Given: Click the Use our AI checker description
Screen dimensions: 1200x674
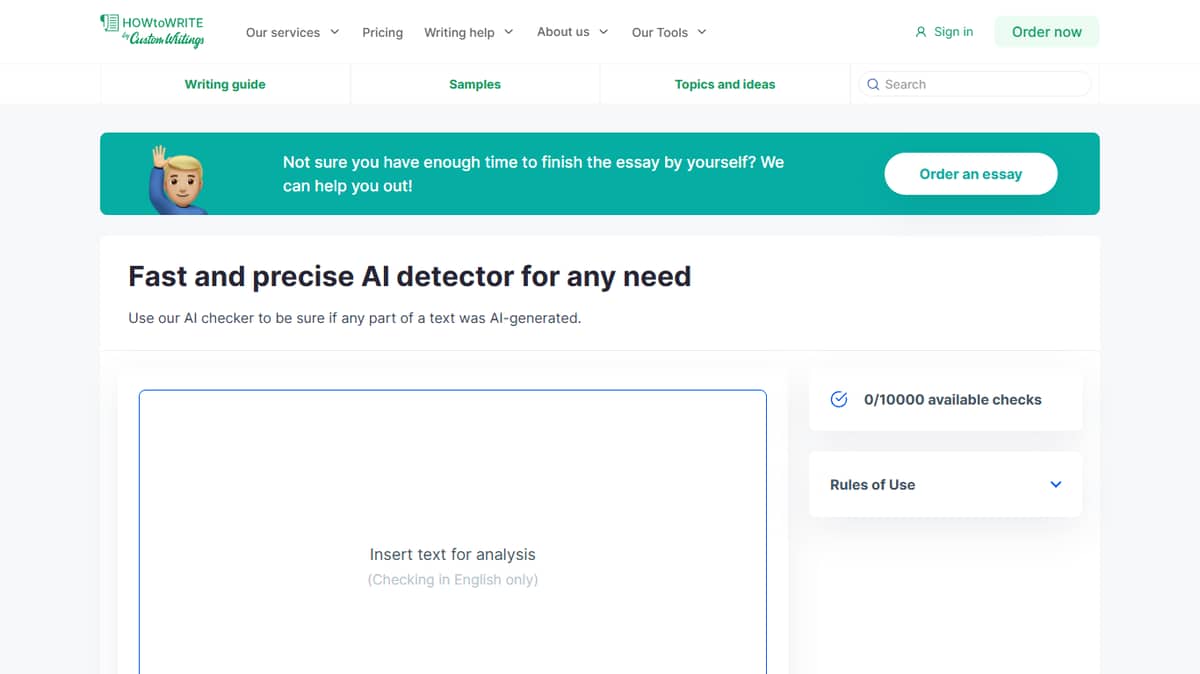Looking at the screenshot, I should [355, 318].
